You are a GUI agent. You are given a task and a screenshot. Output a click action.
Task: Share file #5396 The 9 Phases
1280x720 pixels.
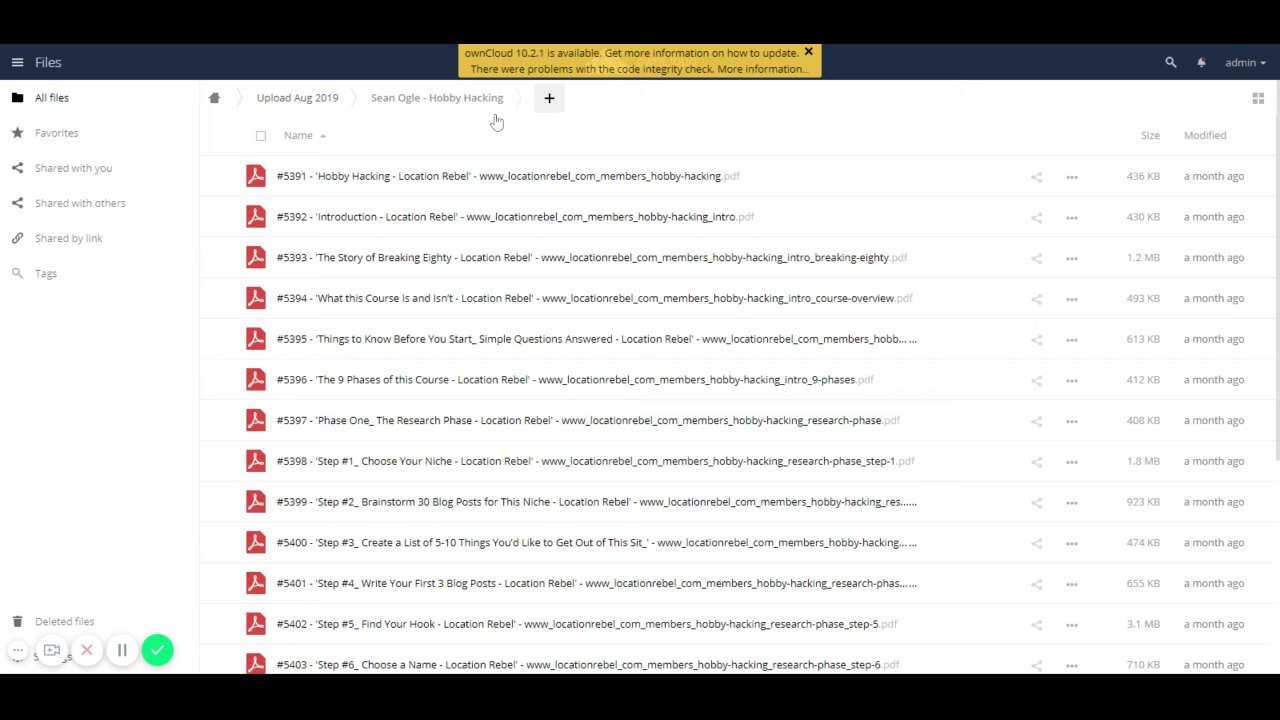pyautogui.click(x=1037, y=380)
